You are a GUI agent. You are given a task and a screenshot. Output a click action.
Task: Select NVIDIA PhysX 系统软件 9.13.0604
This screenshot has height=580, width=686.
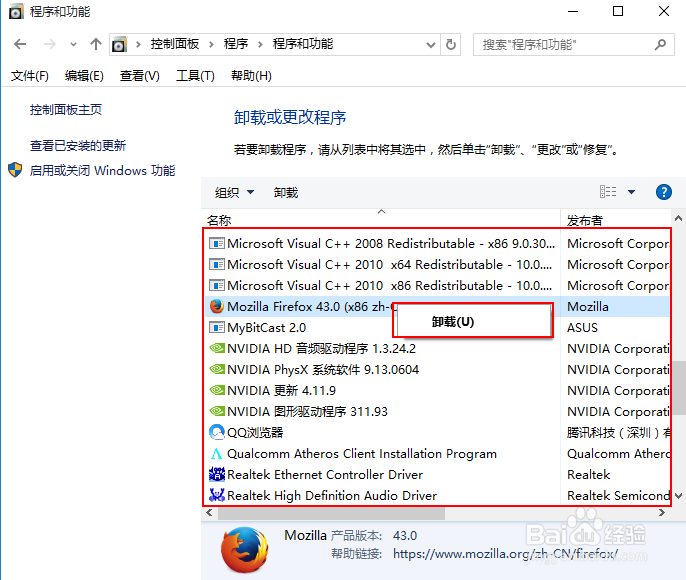(323, 370)
